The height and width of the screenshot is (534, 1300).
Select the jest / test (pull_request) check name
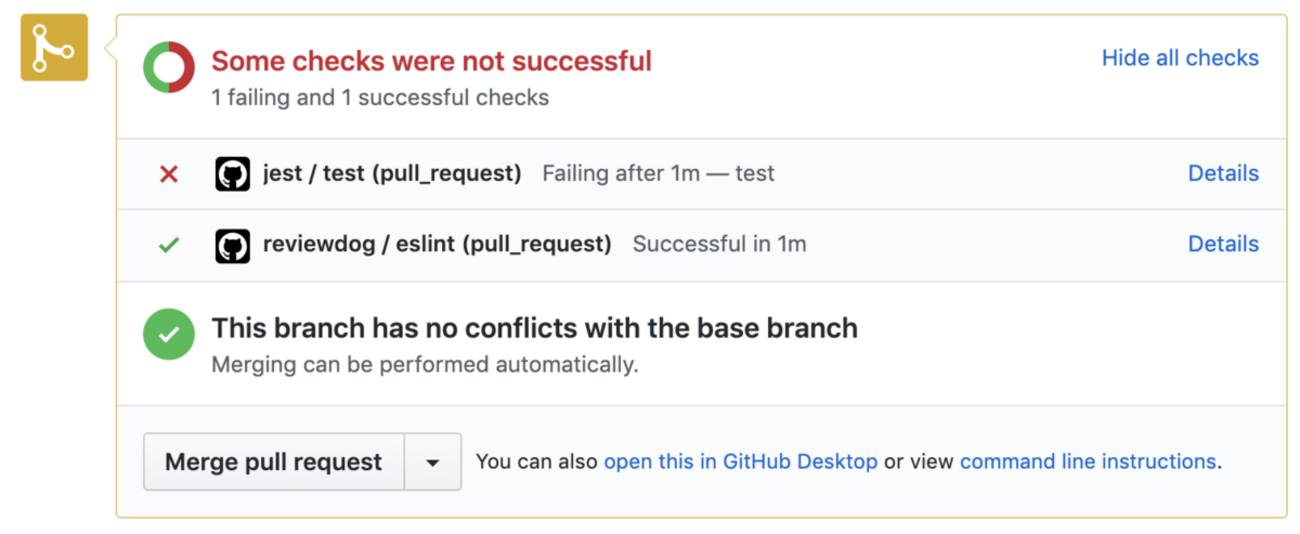392,174
